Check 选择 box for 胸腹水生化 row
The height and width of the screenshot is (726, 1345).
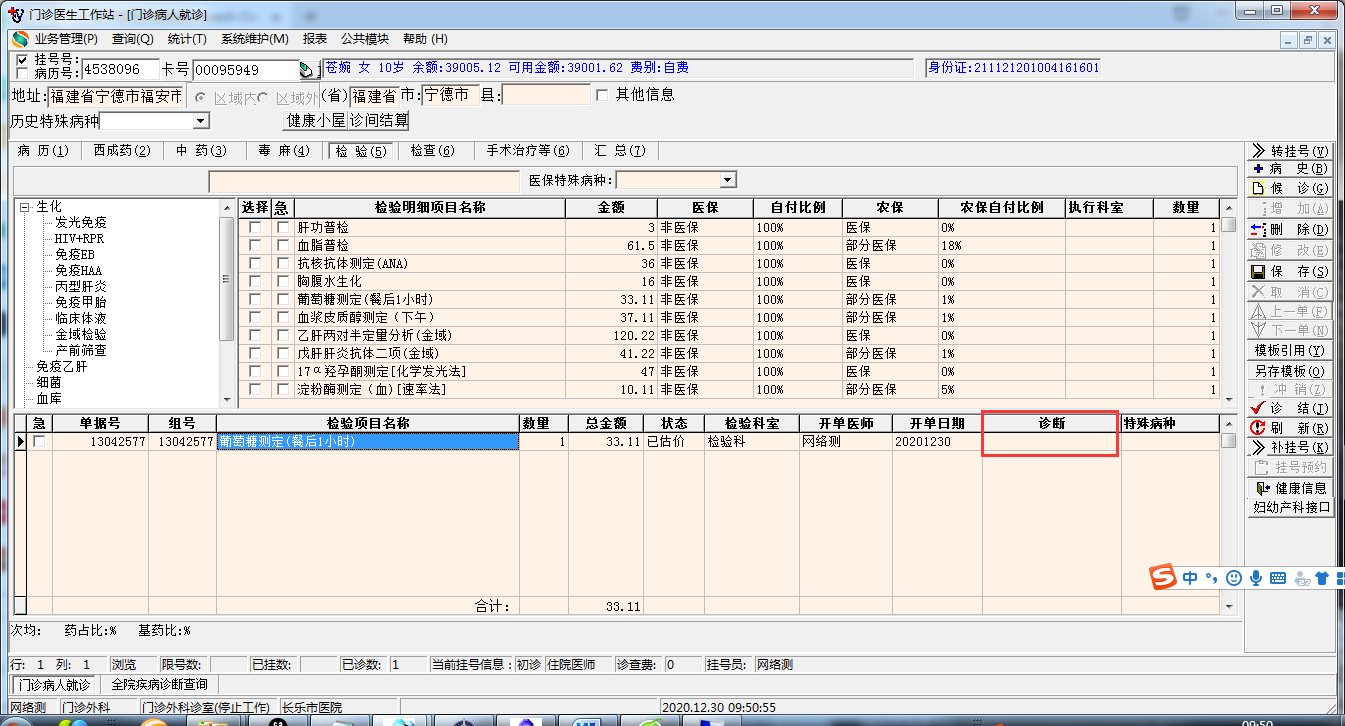coord(255,281)
